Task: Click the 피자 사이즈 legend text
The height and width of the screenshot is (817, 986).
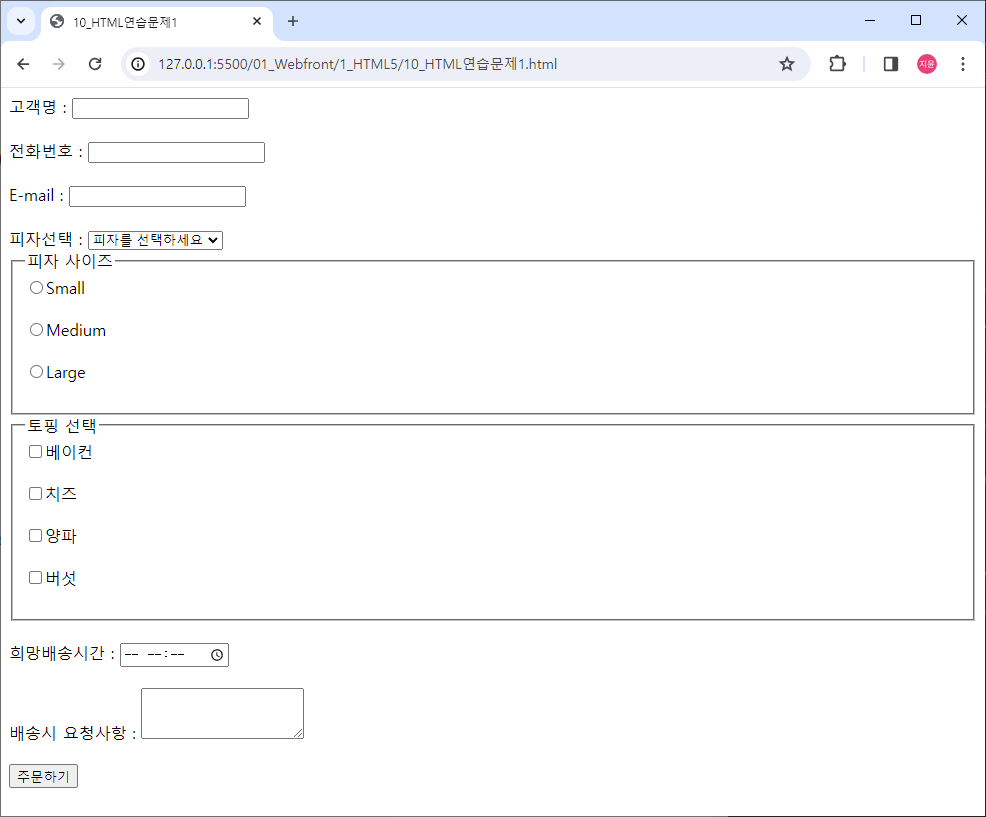Action: tap(70, 261)
